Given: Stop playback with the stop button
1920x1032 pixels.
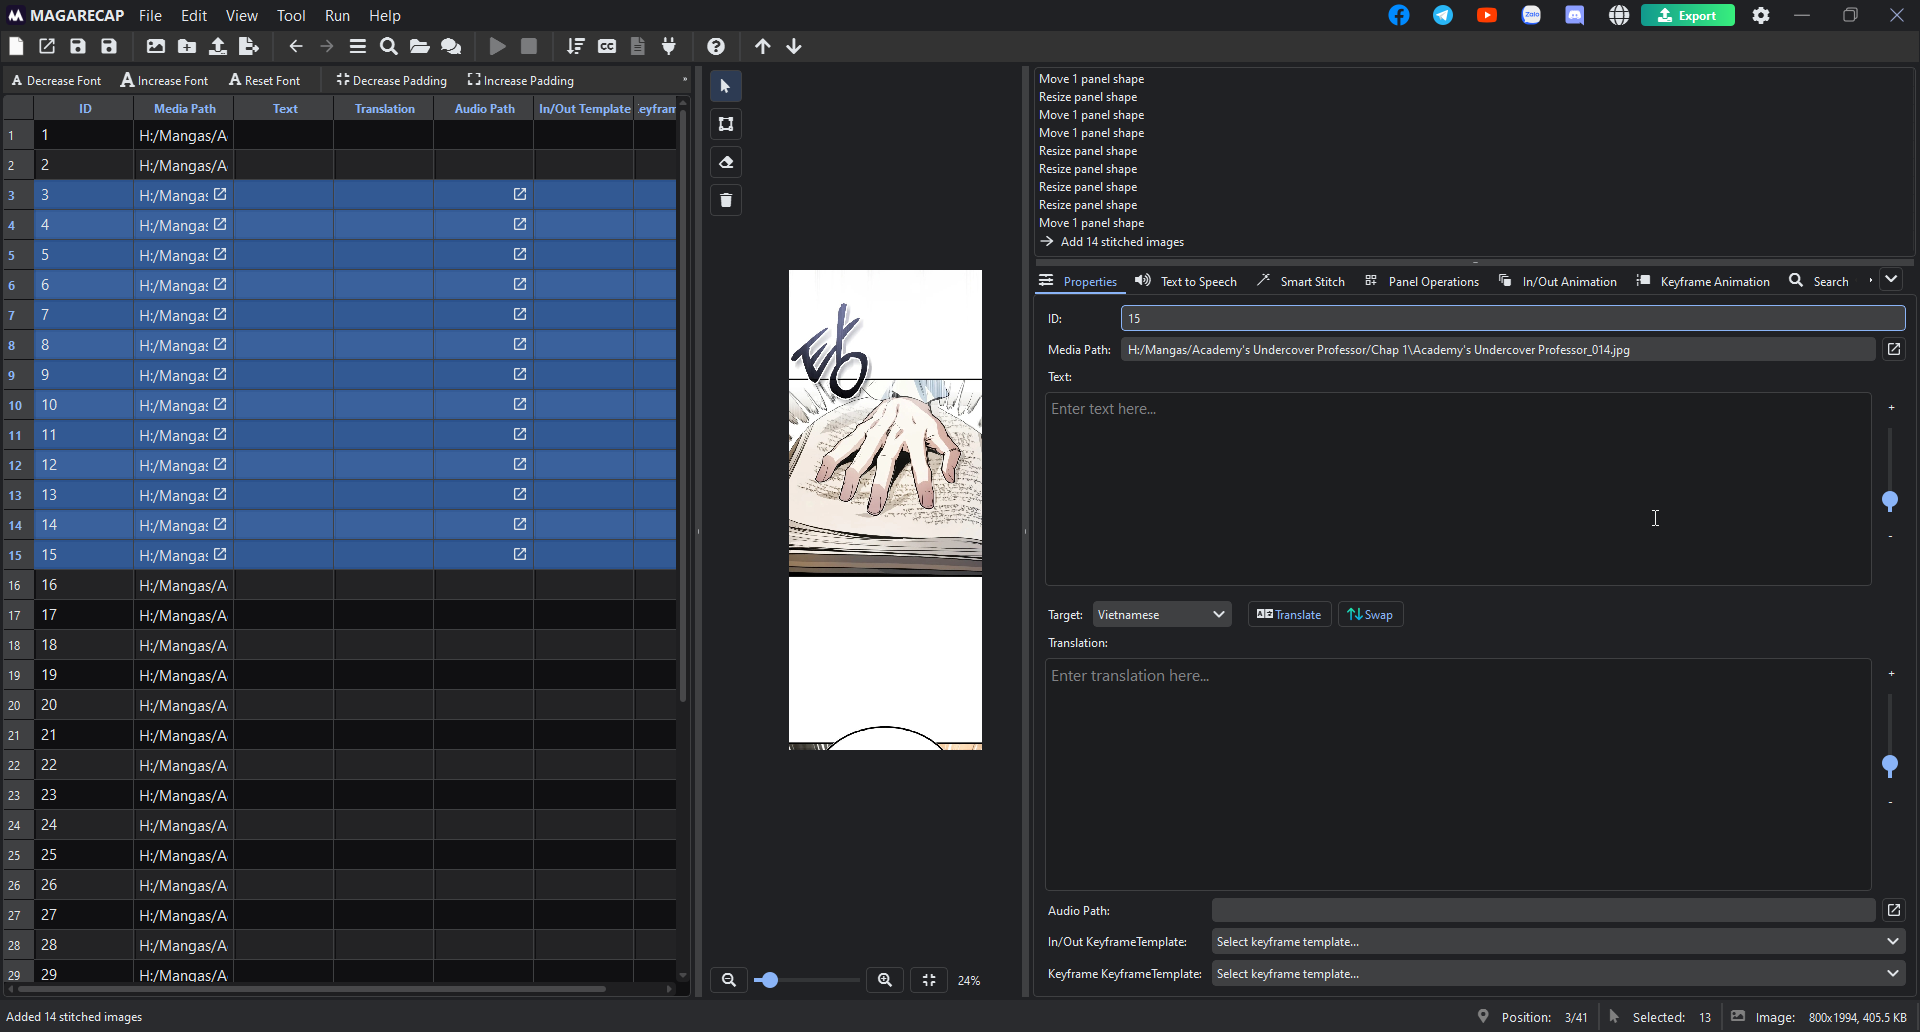Looking at the screenshot, I should pyautogui.click(x=529, y=46).
